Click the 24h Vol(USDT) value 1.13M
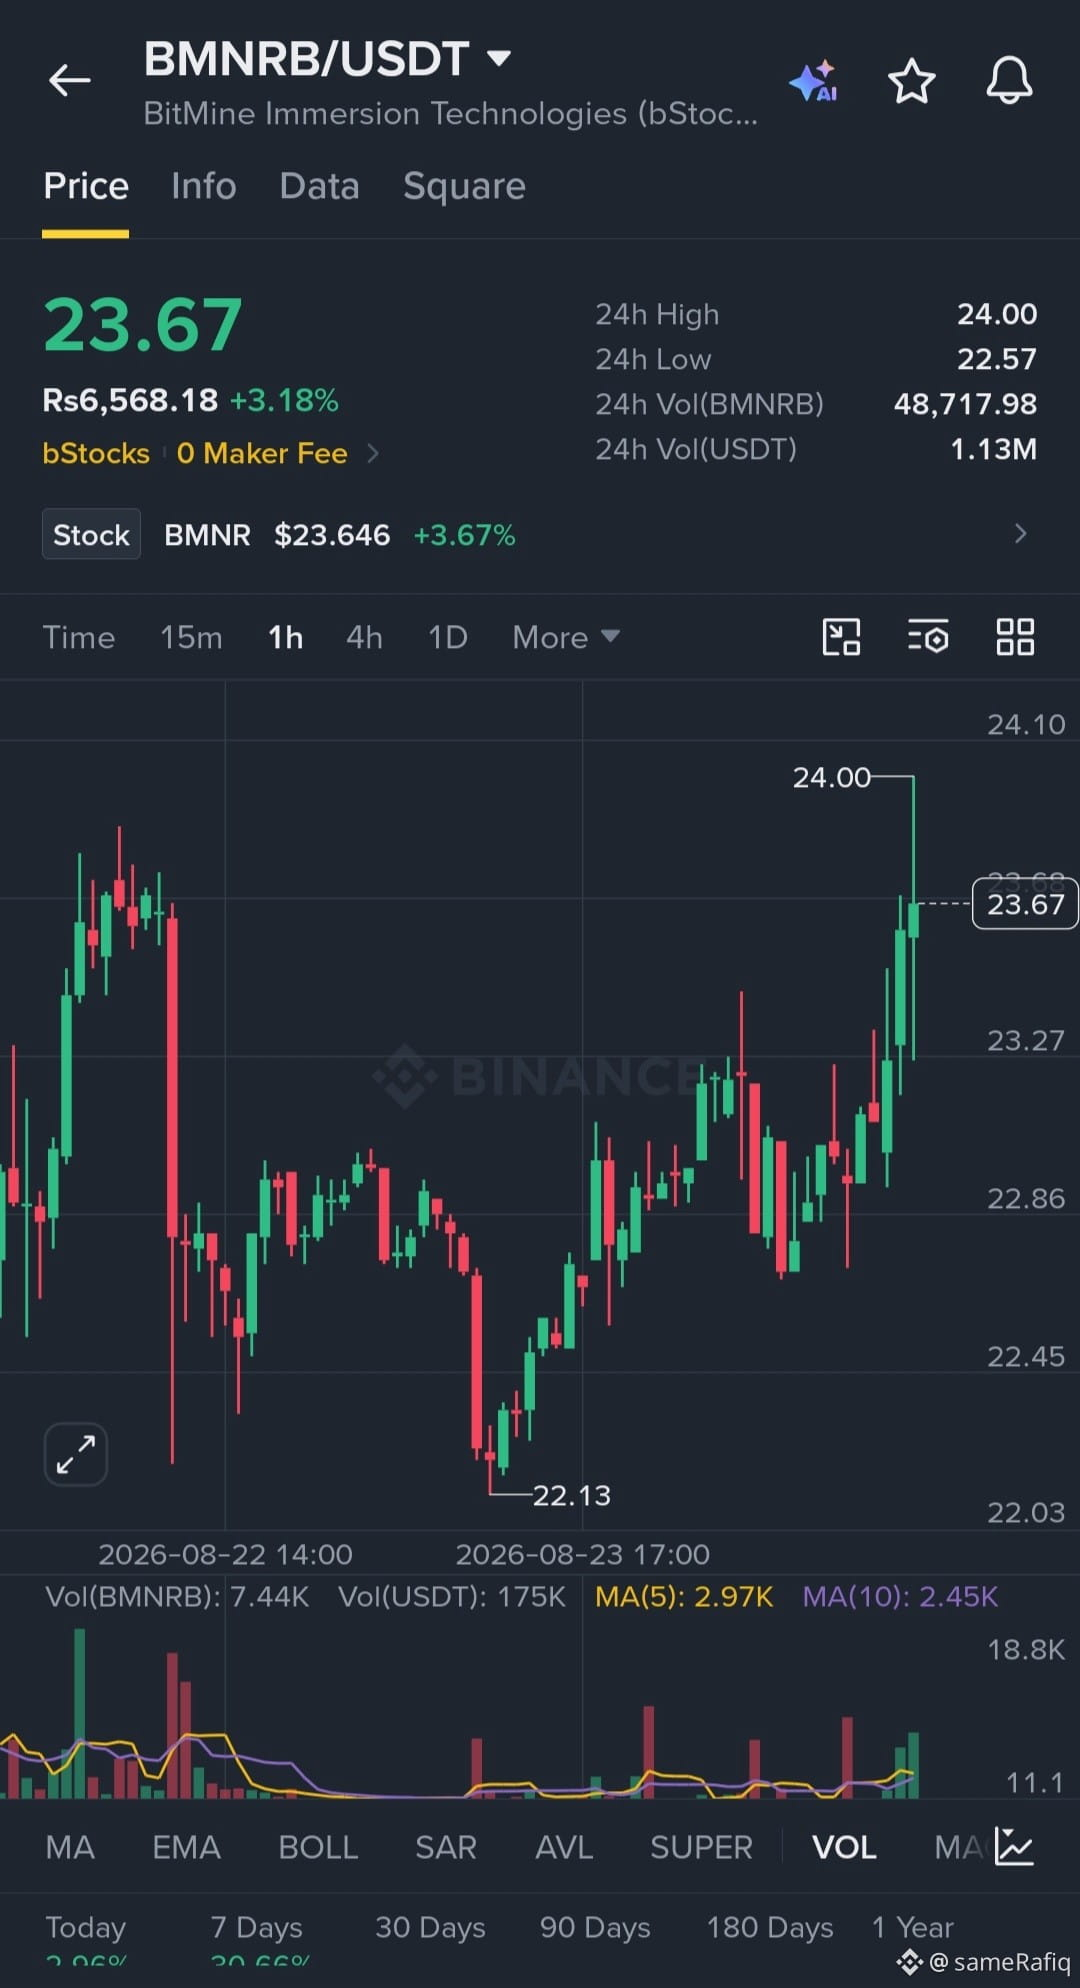The width and height of the screenshot is (1080, 1988). click(x=993, y=449)
